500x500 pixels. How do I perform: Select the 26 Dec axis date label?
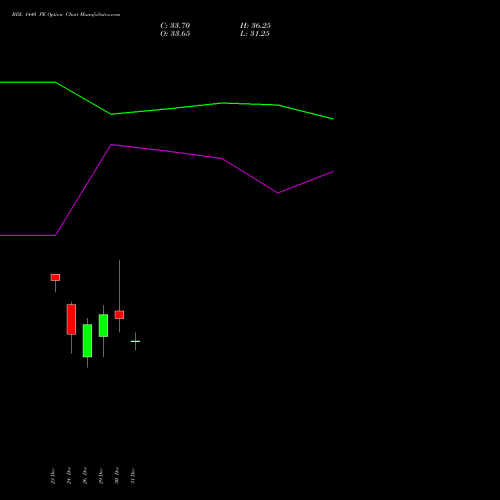click(85, 476)
